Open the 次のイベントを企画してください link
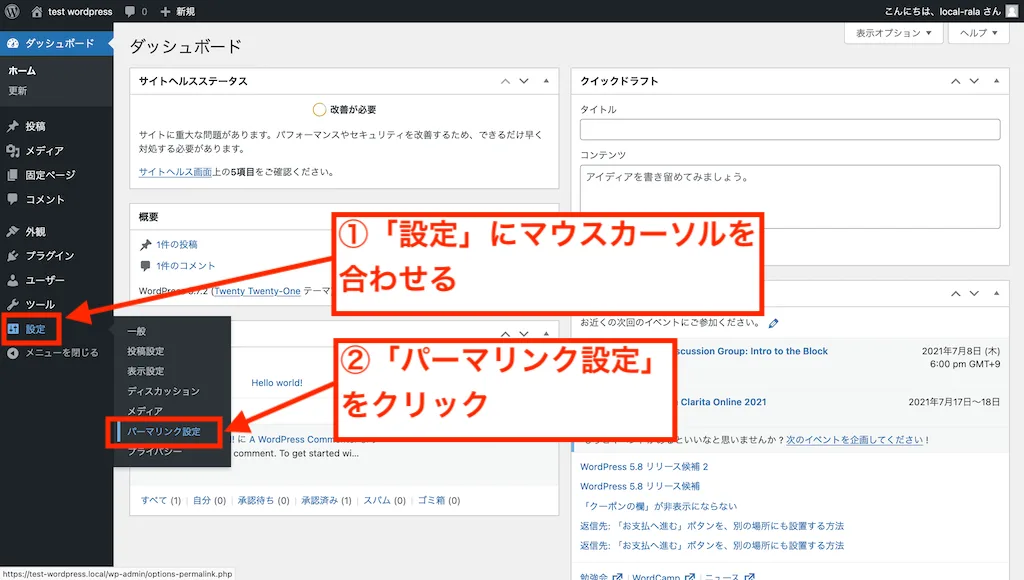The image size is (1024, 580). (x=855, y=440)
